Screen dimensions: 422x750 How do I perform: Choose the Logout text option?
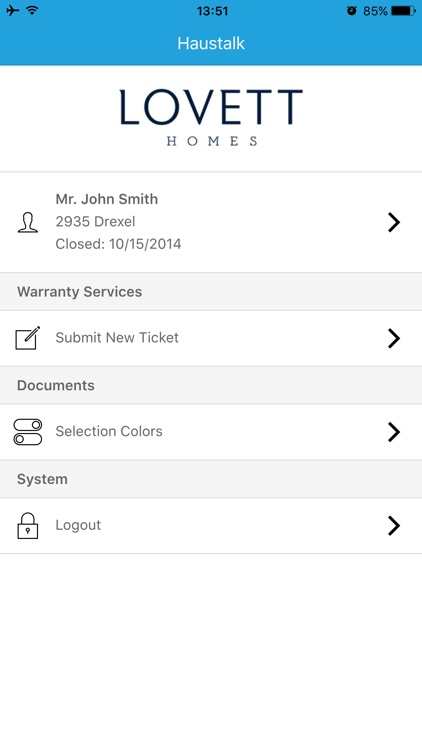78,525
